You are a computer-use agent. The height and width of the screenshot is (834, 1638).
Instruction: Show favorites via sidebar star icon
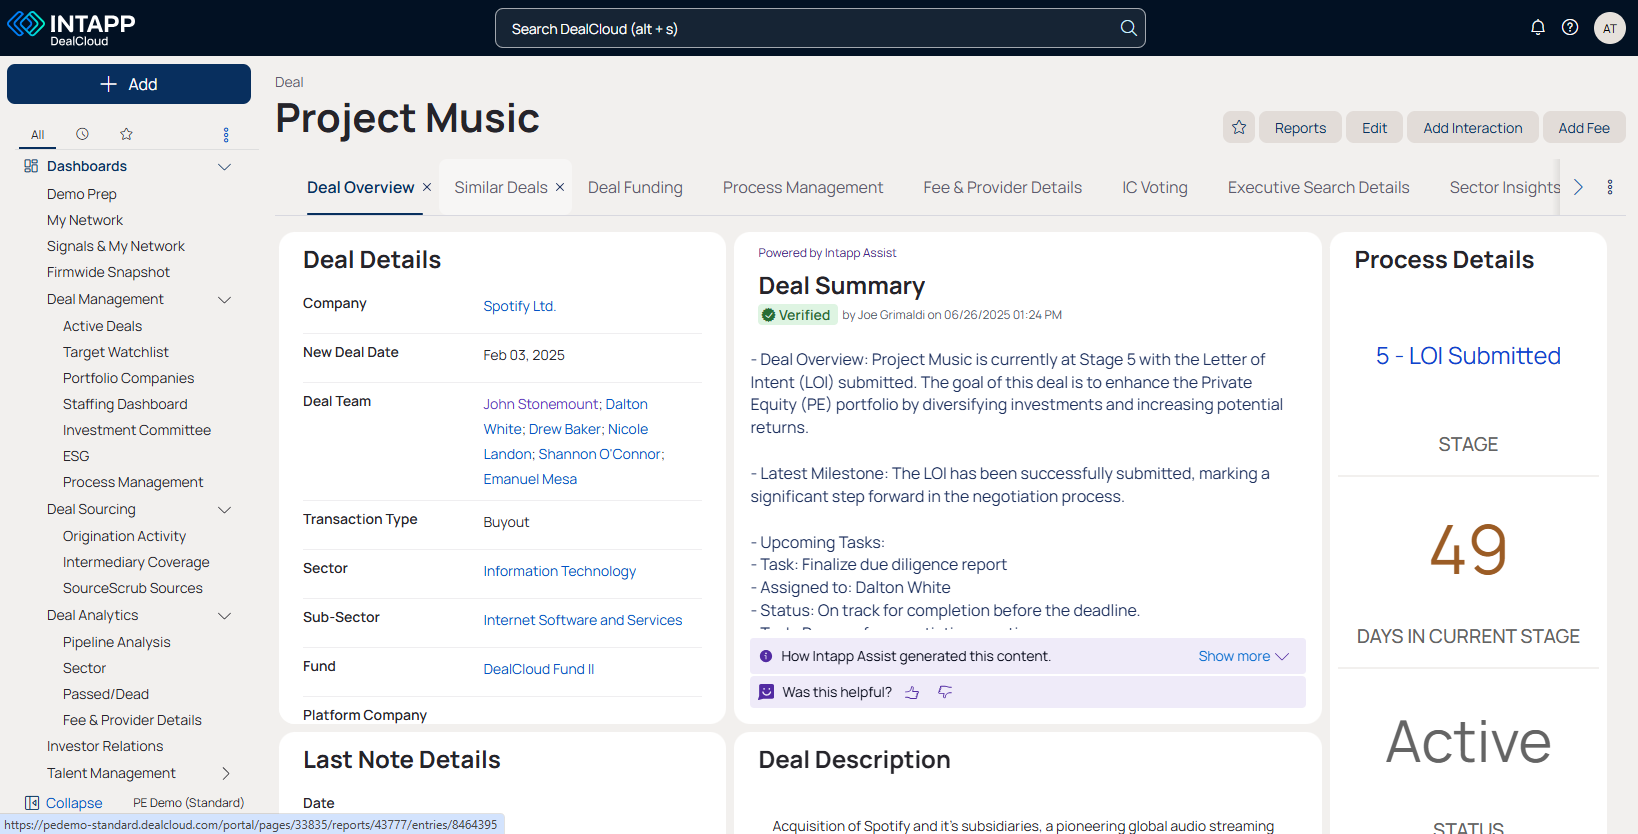[x=126, y=134]
